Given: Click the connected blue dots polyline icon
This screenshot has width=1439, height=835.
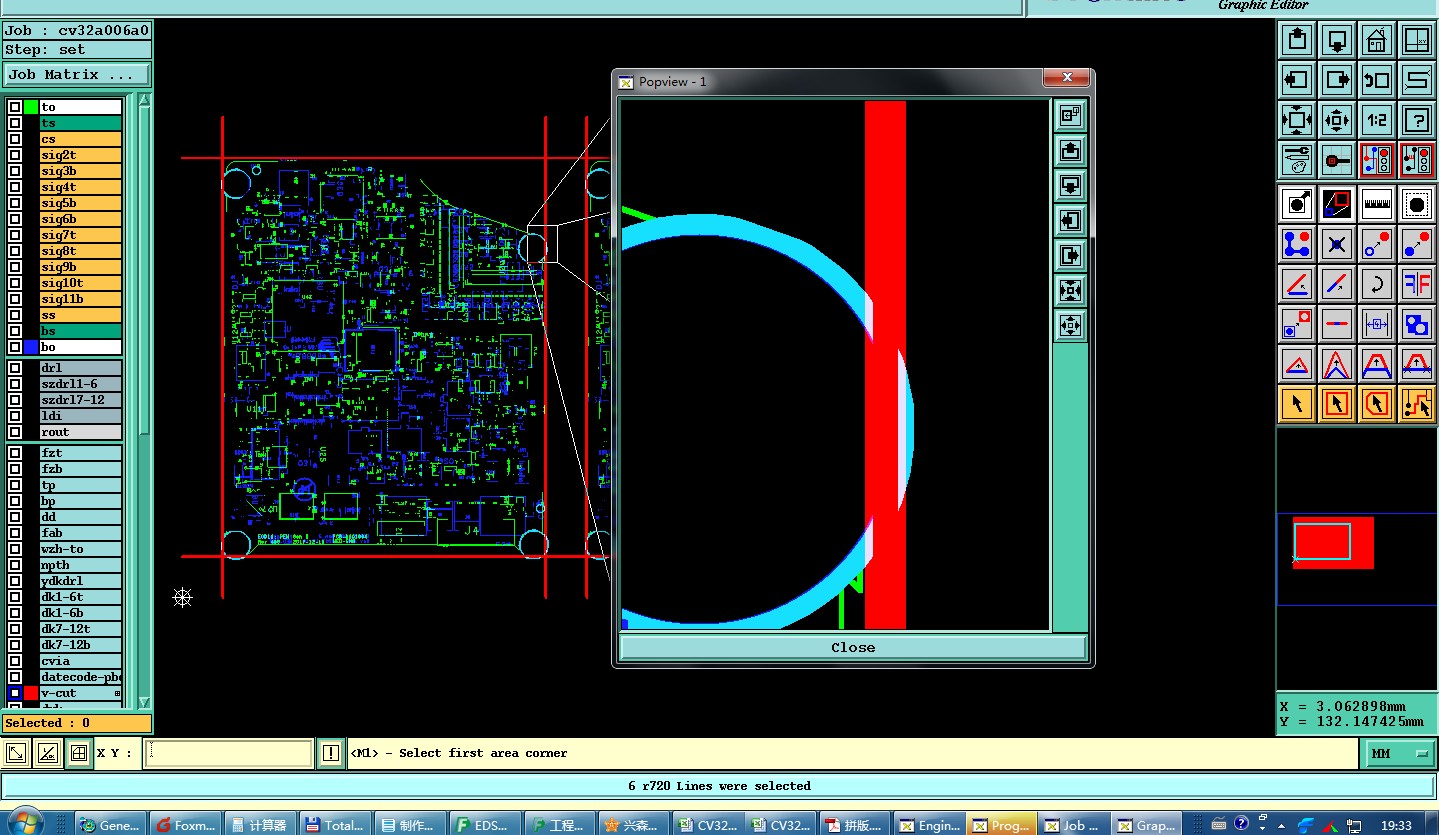Looking at the screenshot, I should pyautogui.click(x=1297, y=244).
